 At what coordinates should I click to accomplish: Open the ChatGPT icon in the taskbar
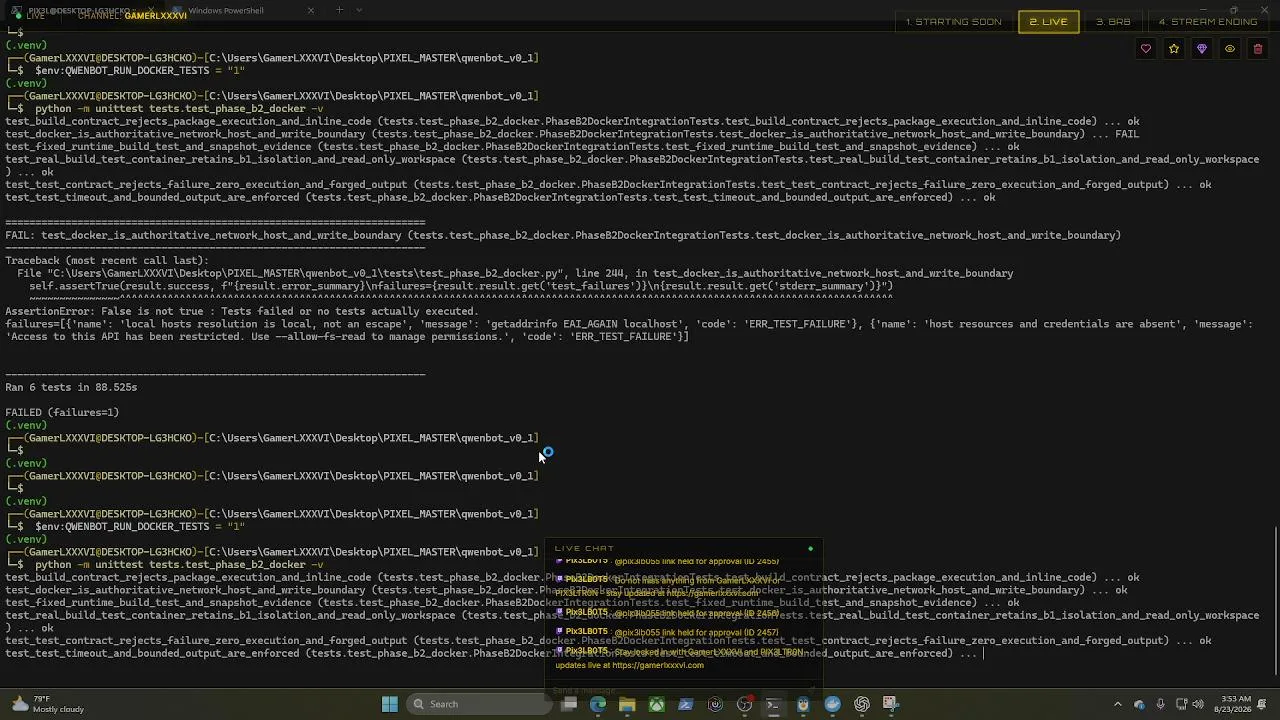862,704
